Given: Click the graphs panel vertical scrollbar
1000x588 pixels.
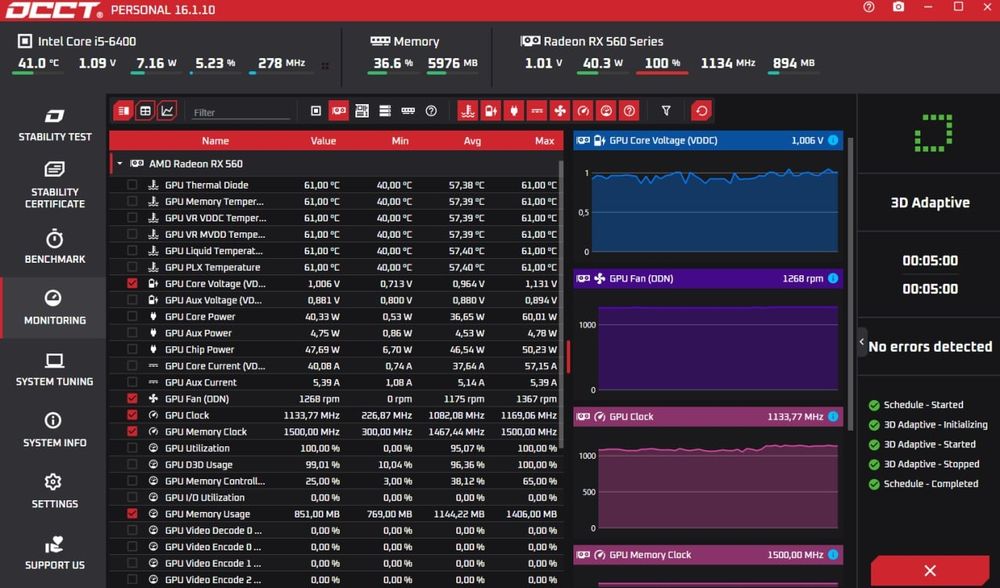Looking at the screenshot, I should pos(851,284).
